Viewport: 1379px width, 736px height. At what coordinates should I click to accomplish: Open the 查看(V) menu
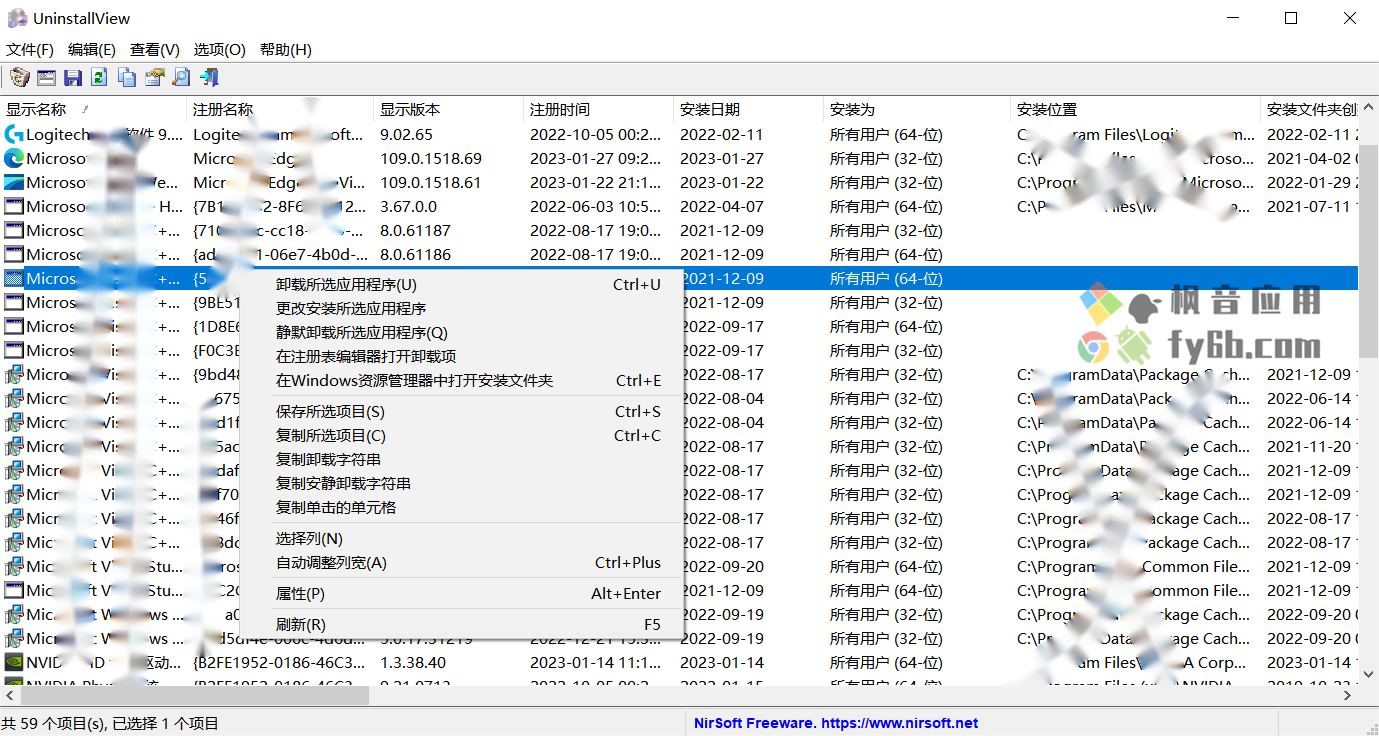(154, 49)
